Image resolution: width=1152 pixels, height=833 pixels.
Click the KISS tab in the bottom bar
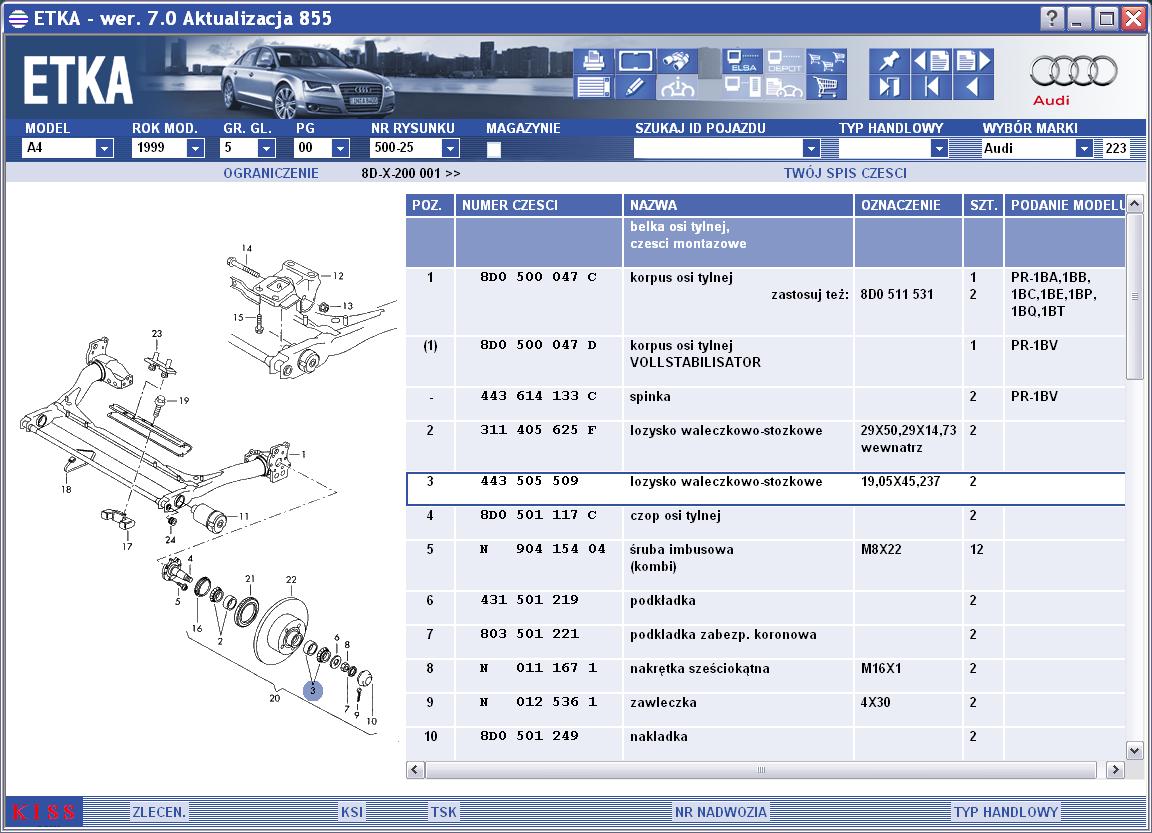pyautogui.click(x=44, y=812)
